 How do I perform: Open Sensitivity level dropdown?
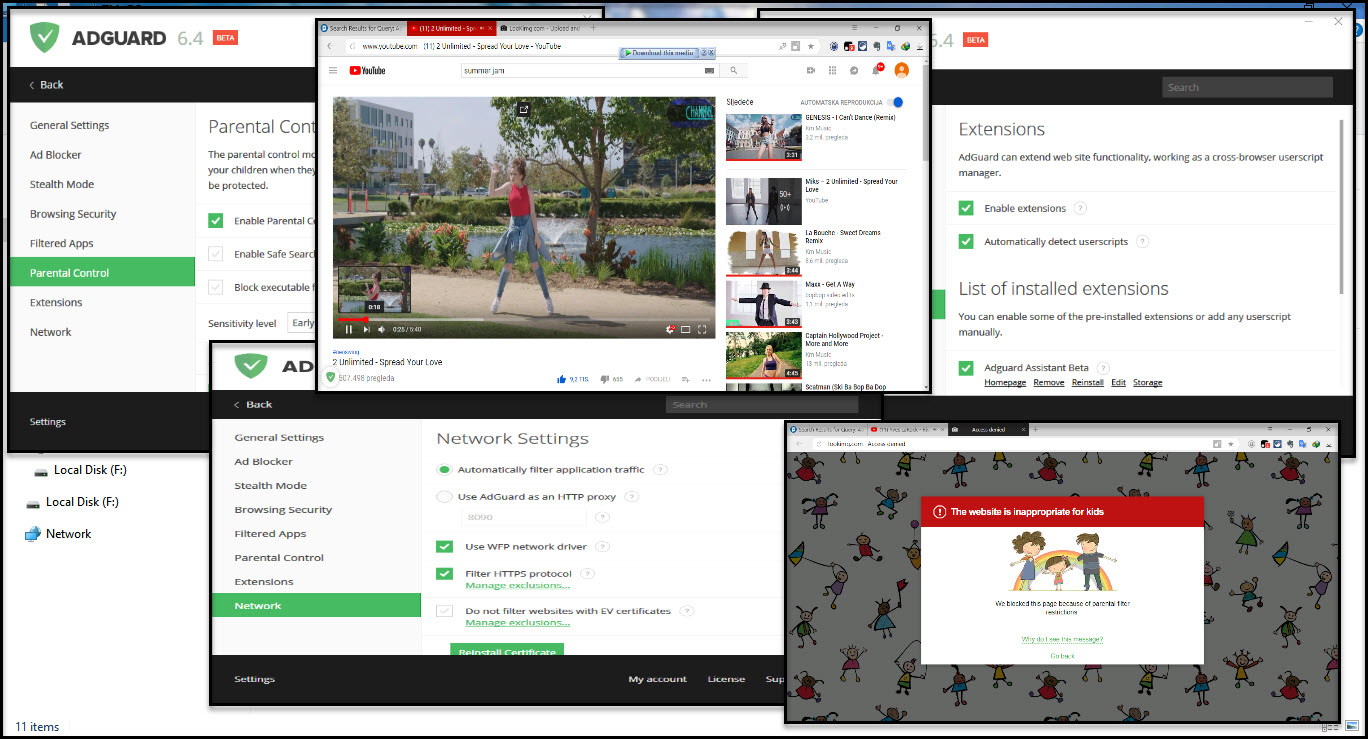point(301,323)
